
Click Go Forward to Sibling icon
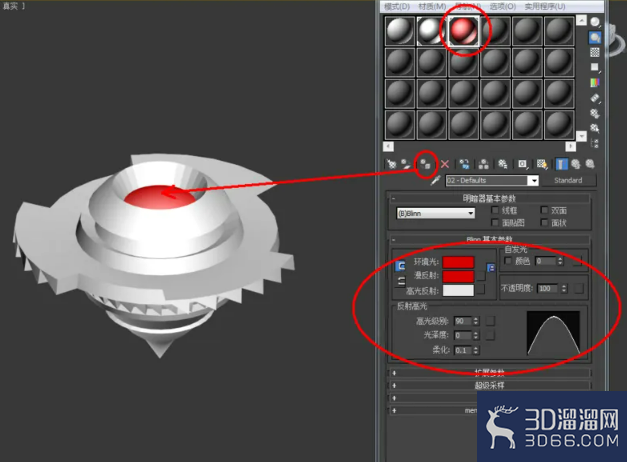[590, 164]
